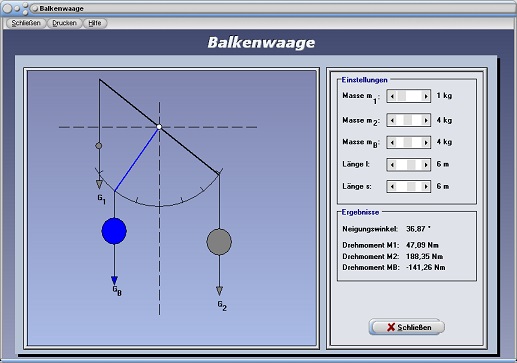Click the gray G1 force arrowhead
517x363 pixels.
(99, 184)
